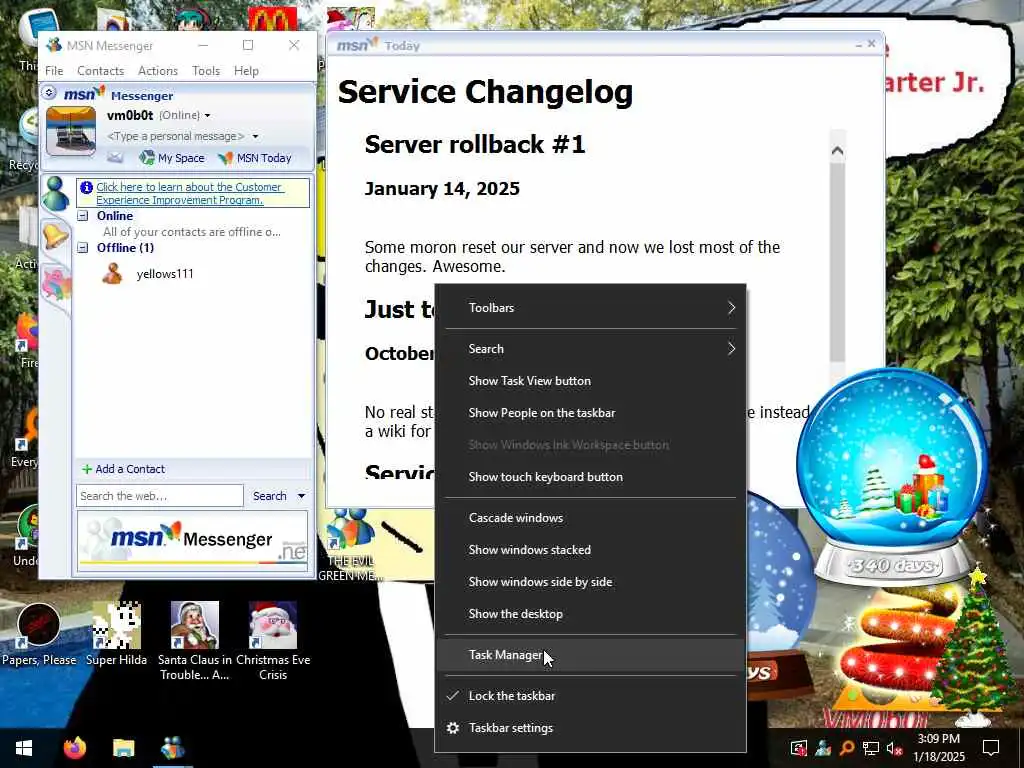Click MSN Messenger title bar app icon

point(54,45)
